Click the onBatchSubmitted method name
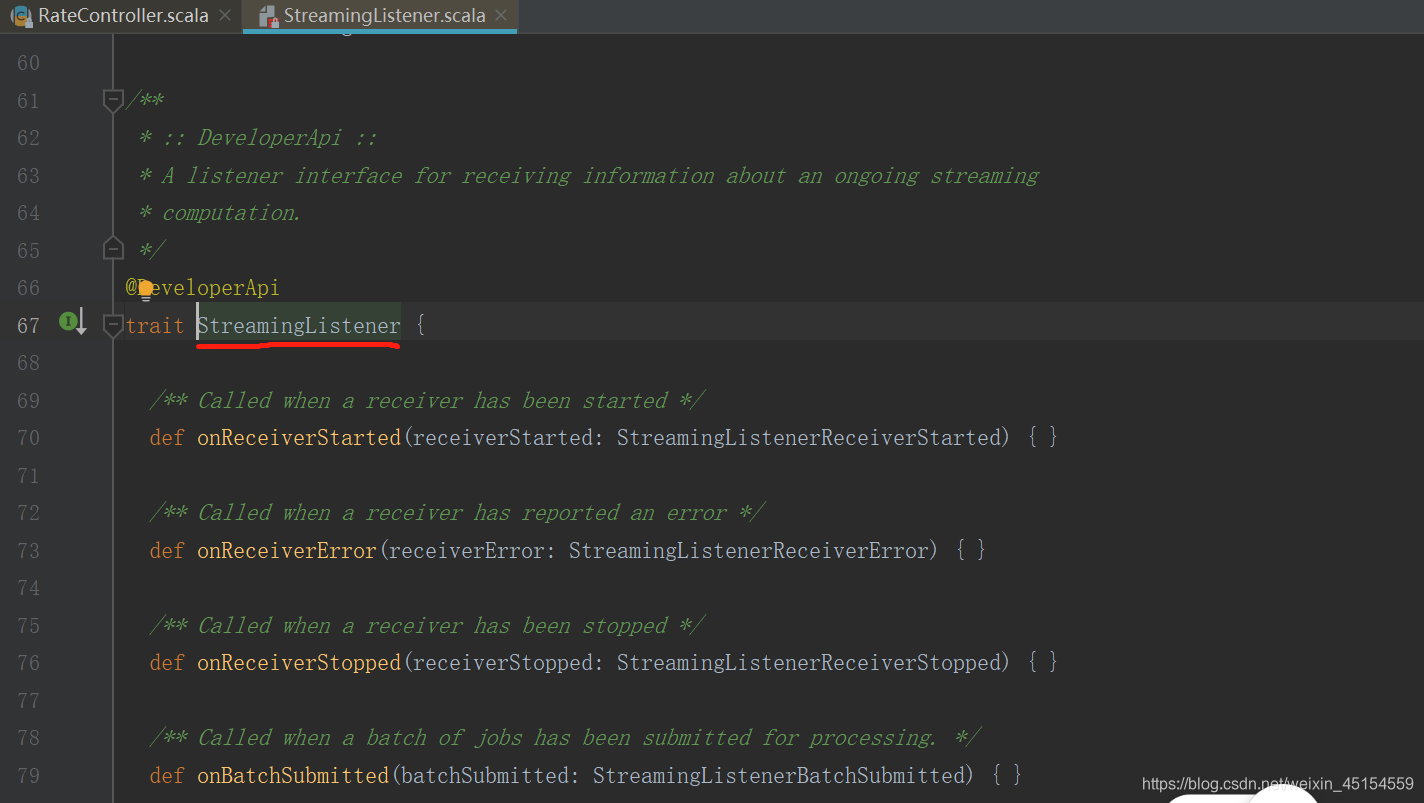This screenshot has width=1424, height=803. pos(293,775)
